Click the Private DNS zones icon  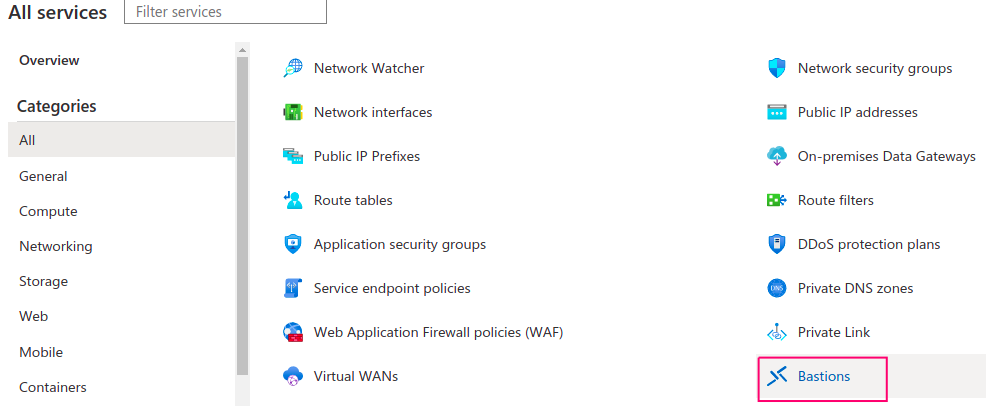(777, 289)
